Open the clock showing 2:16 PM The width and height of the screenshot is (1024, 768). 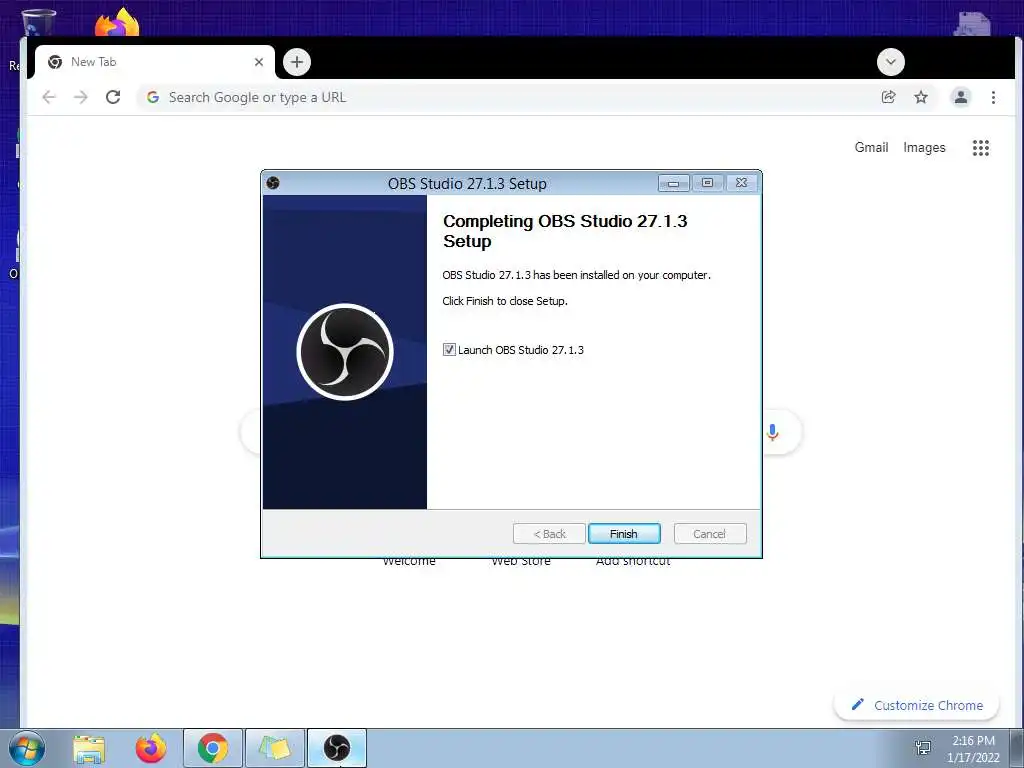[x=973, y=748]
